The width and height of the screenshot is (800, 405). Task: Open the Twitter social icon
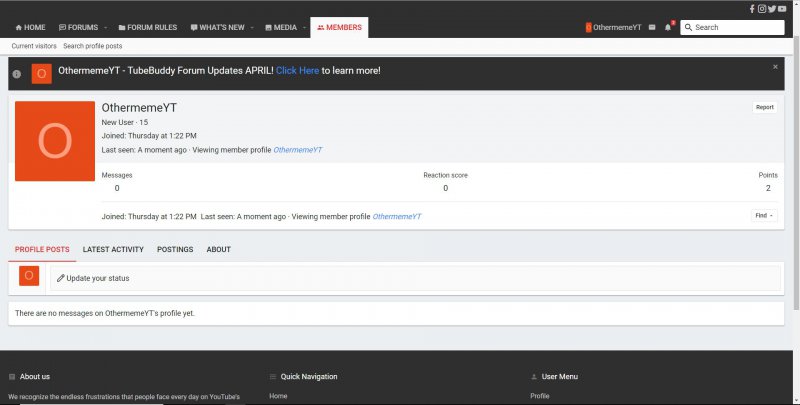(772, 8)
